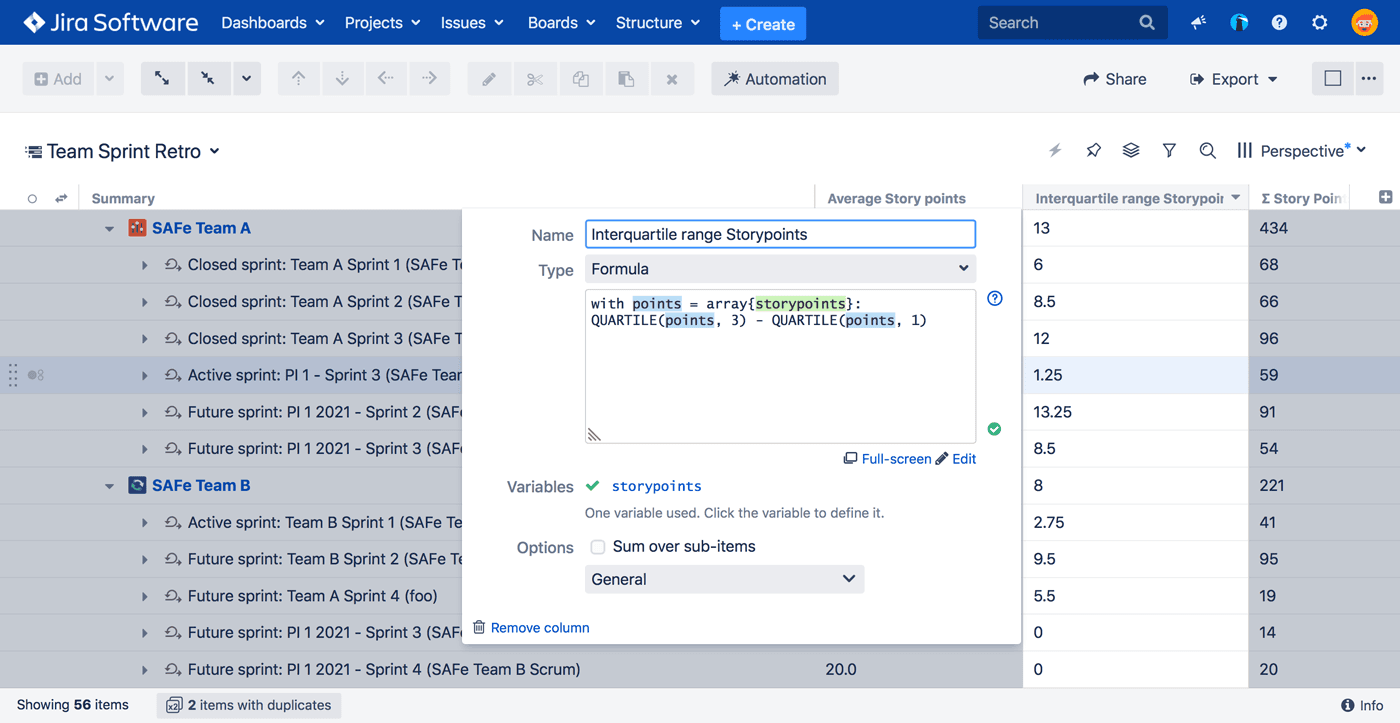Open the filter funnel icon

1169,151
